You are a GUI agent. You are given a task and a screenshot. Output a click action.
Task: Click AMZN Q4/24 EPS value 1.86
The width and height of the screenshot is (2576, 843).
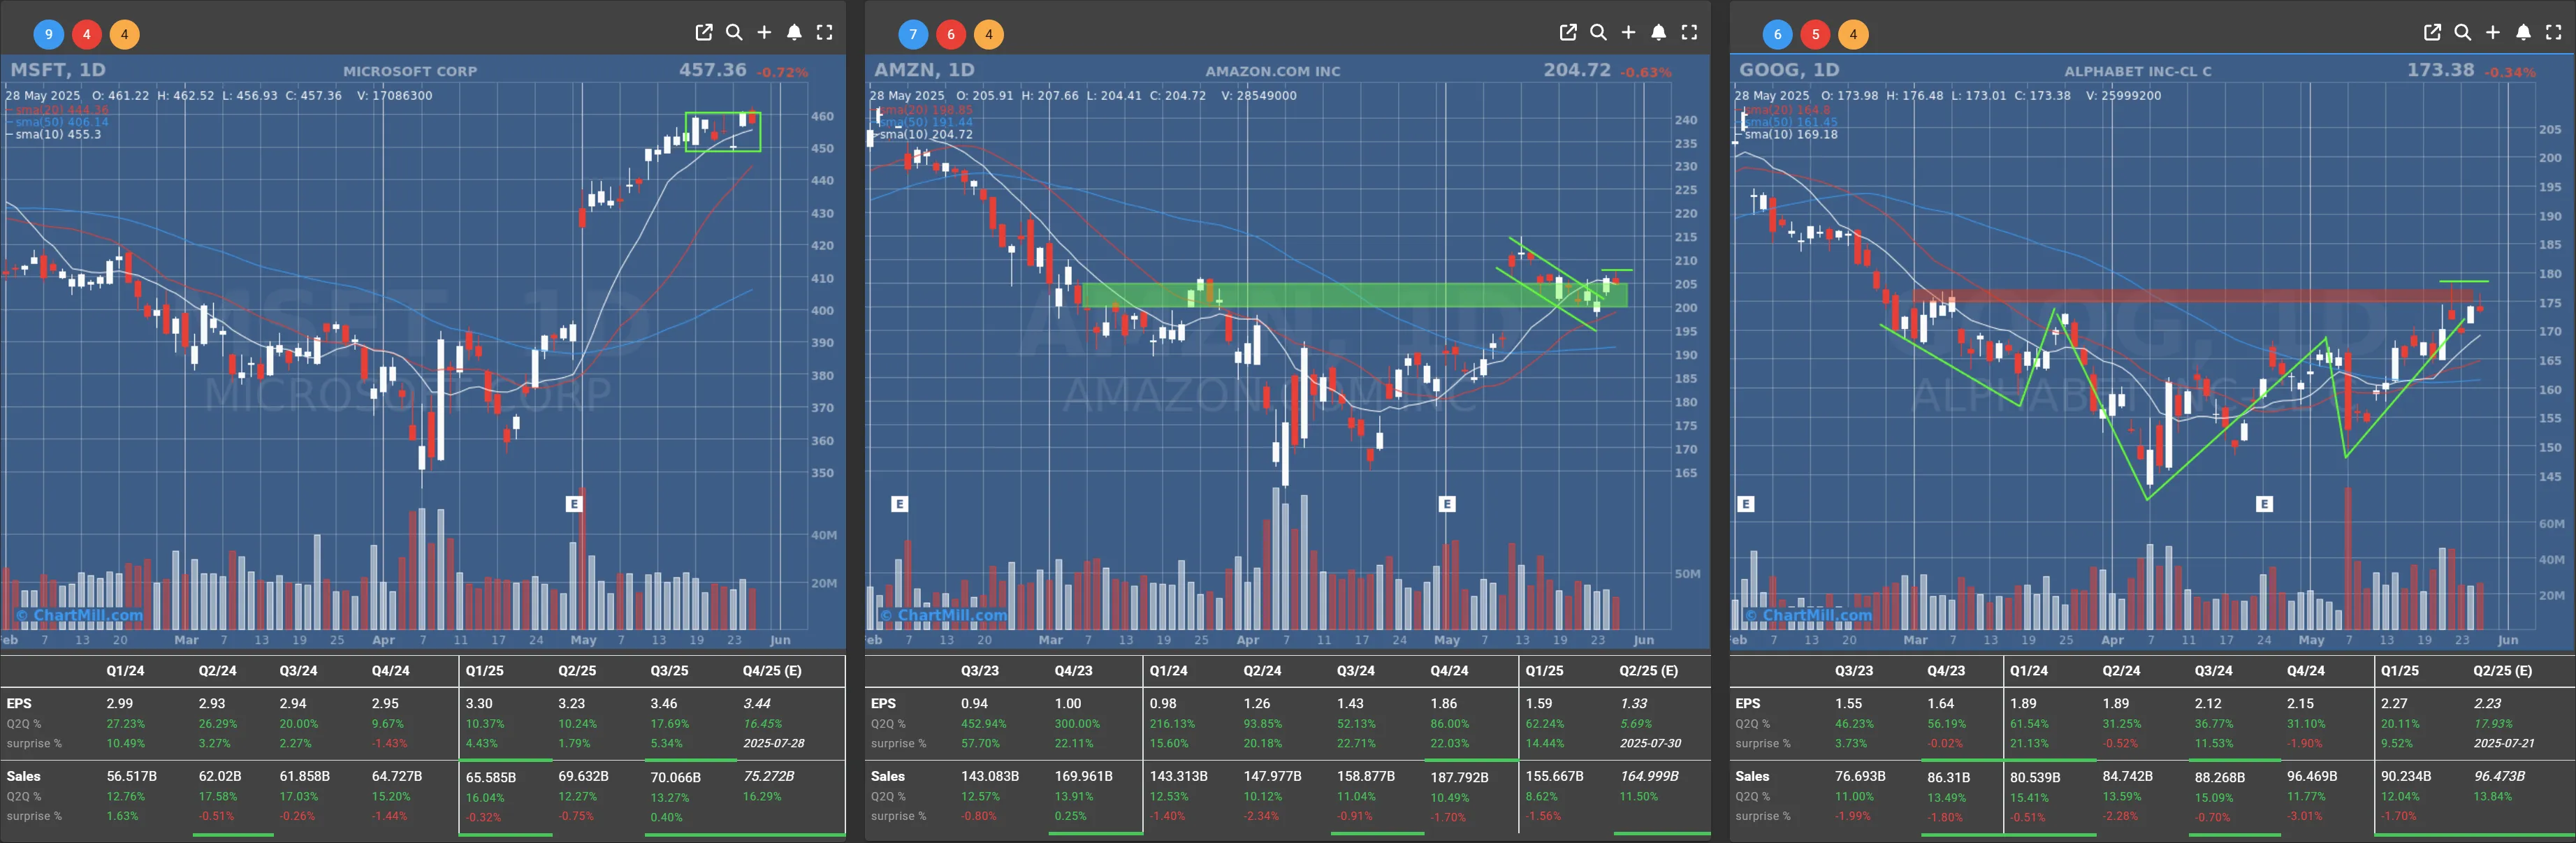click(x=1444, y=704)
